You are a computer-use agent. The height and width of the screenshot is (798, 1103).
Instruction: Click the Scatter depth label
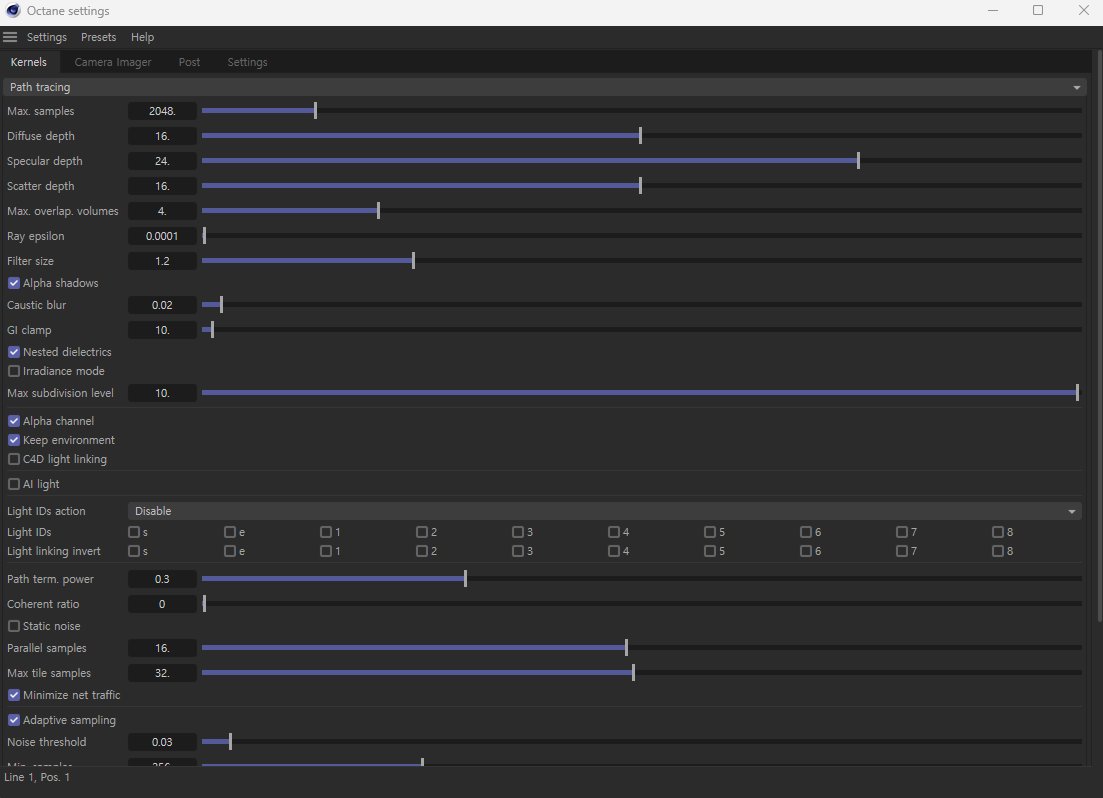[41, 186]
